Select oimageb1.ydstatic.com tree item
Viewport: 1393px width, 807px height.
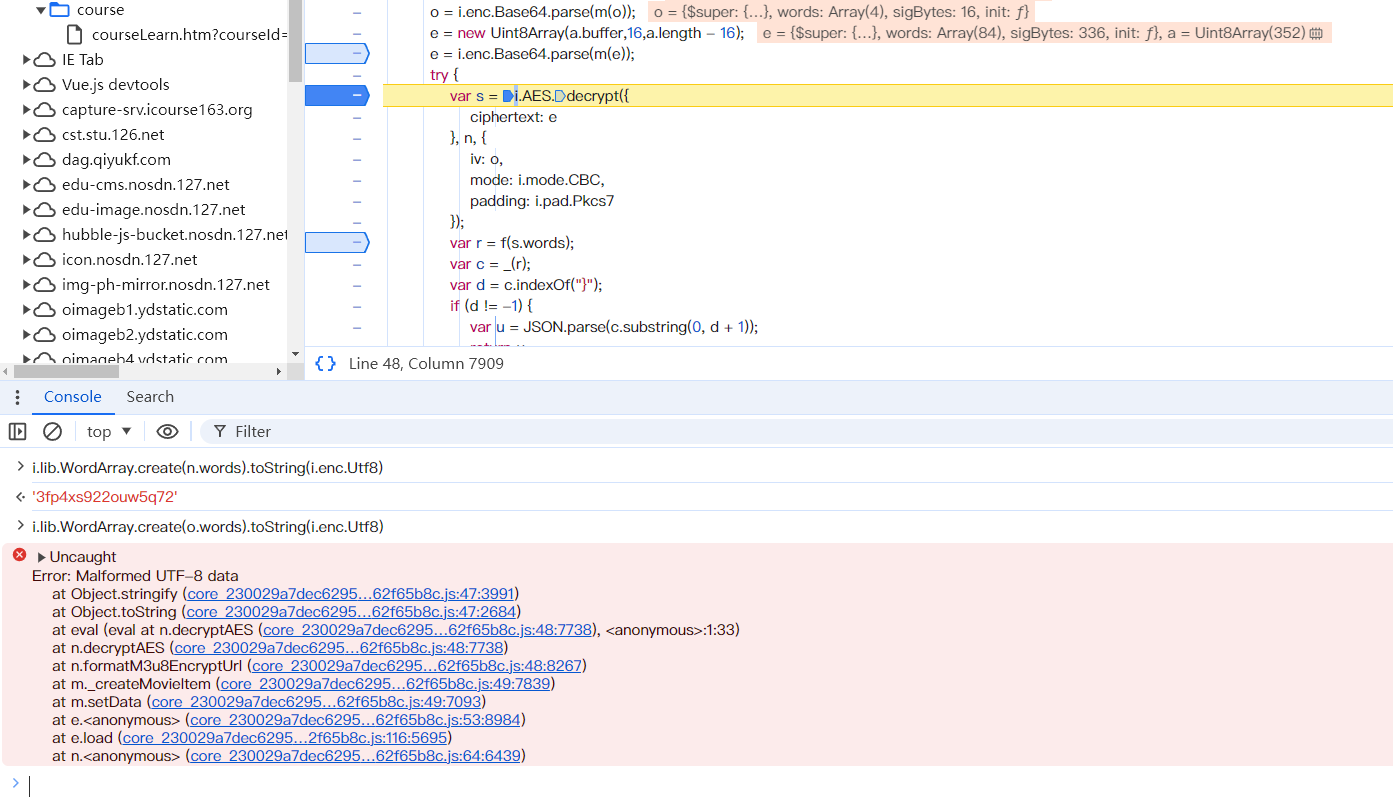145,310
